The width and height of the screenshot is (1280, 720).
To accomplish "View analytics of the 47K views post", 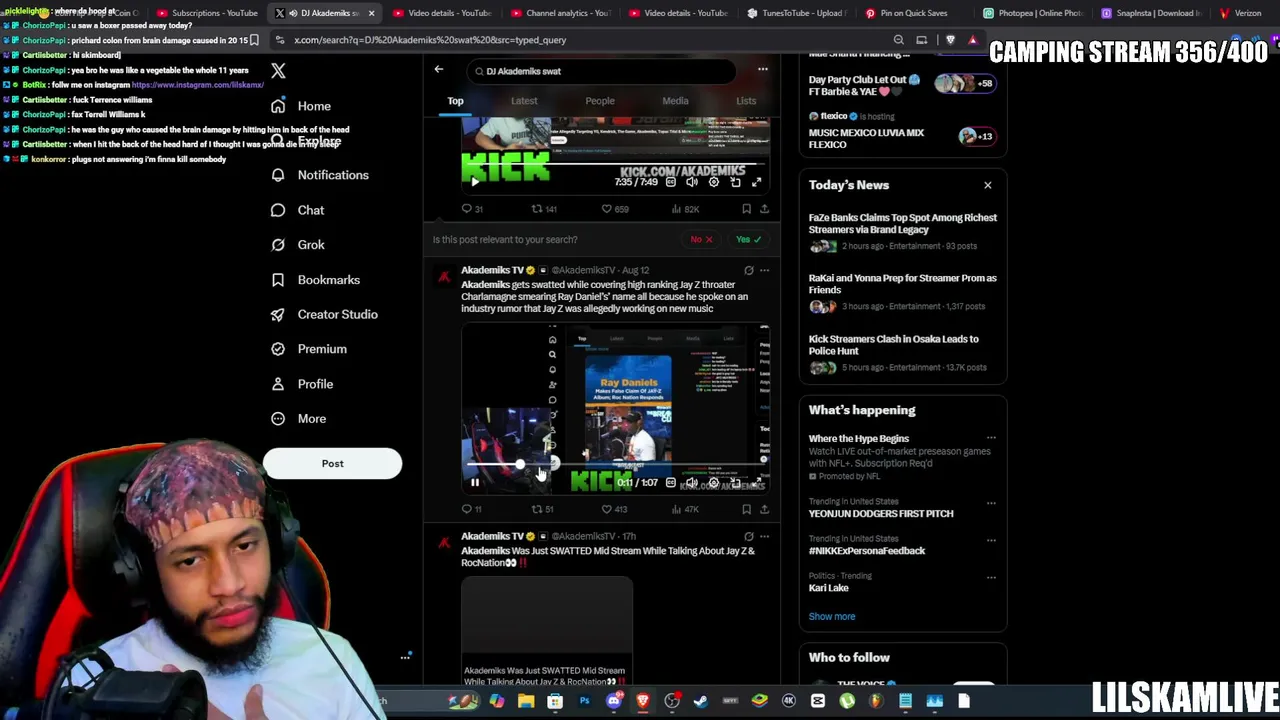I will click(x=685, y=509).
